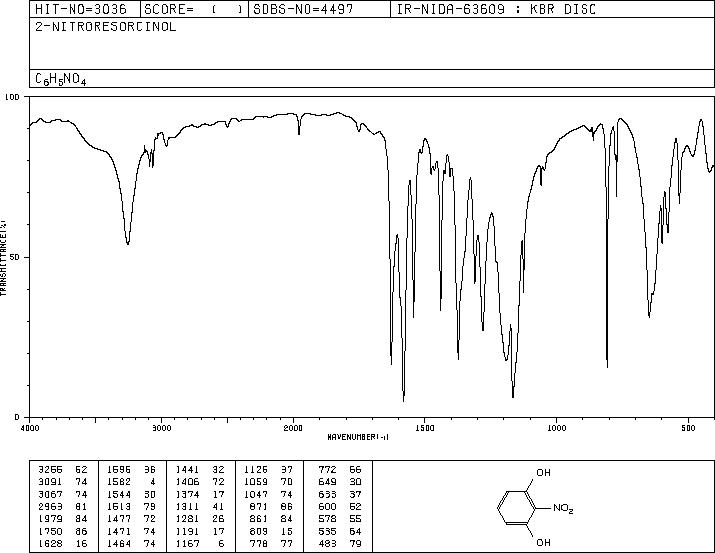
Task: Select peak table entry 3067
Action: (x=50, y=494)
